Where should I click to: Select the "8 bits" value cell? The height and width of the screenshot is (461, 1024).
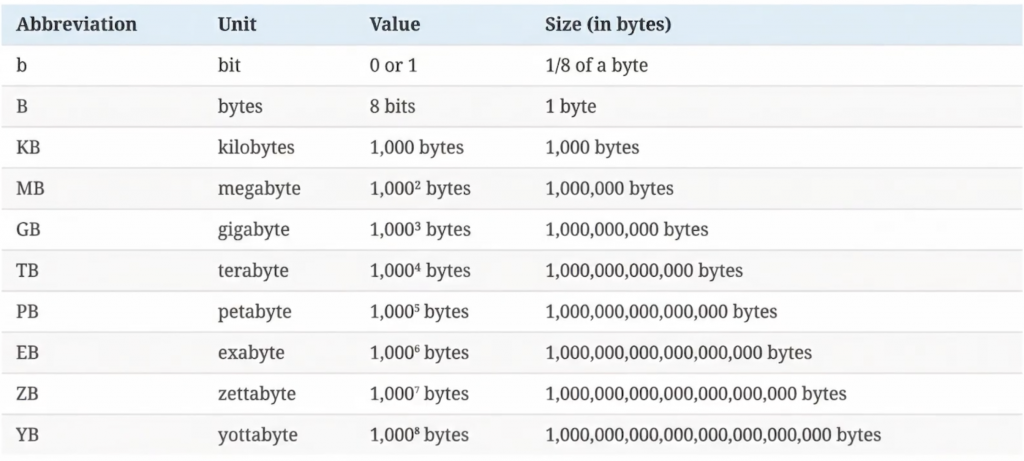392,106
